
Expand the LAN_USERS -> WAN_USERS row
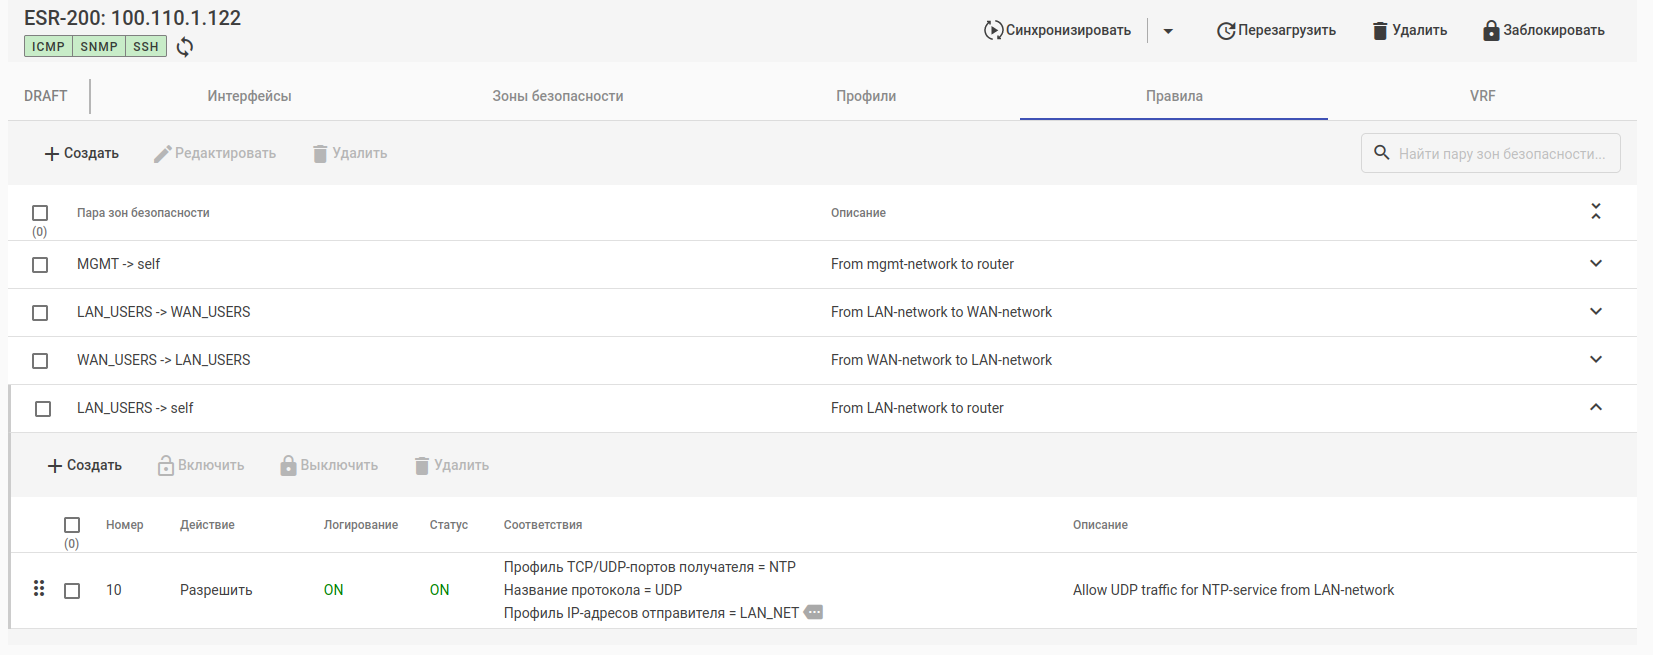click(x=1596, y=311)
